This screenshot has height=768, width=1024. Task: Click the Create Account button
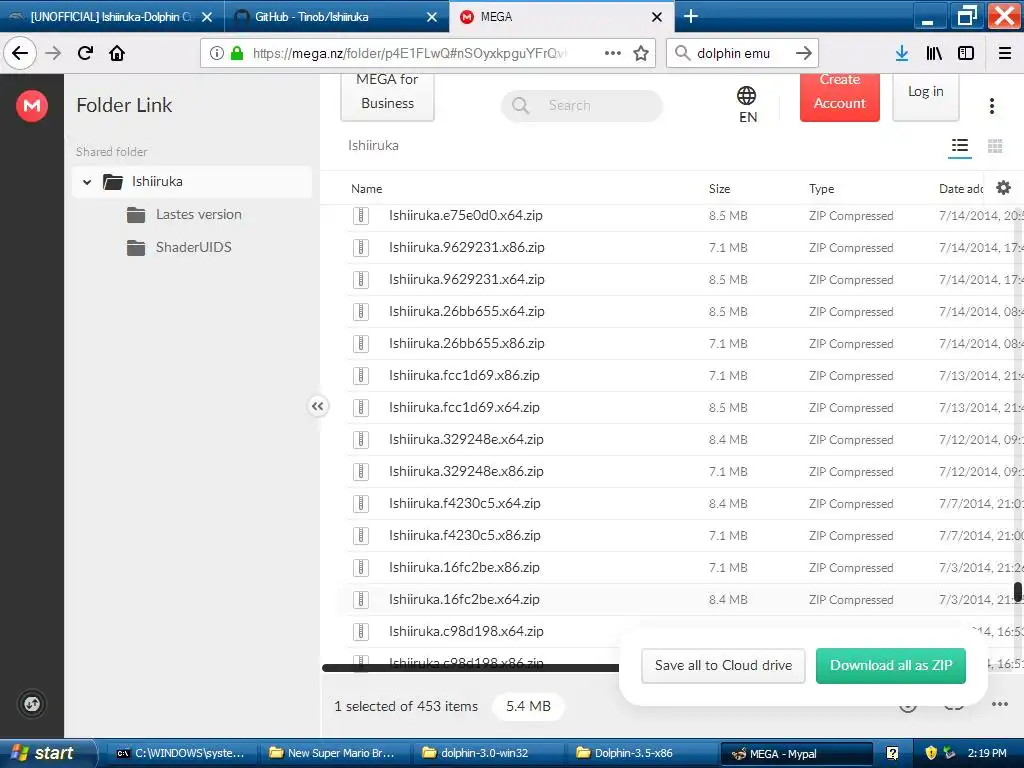[840, 97]
